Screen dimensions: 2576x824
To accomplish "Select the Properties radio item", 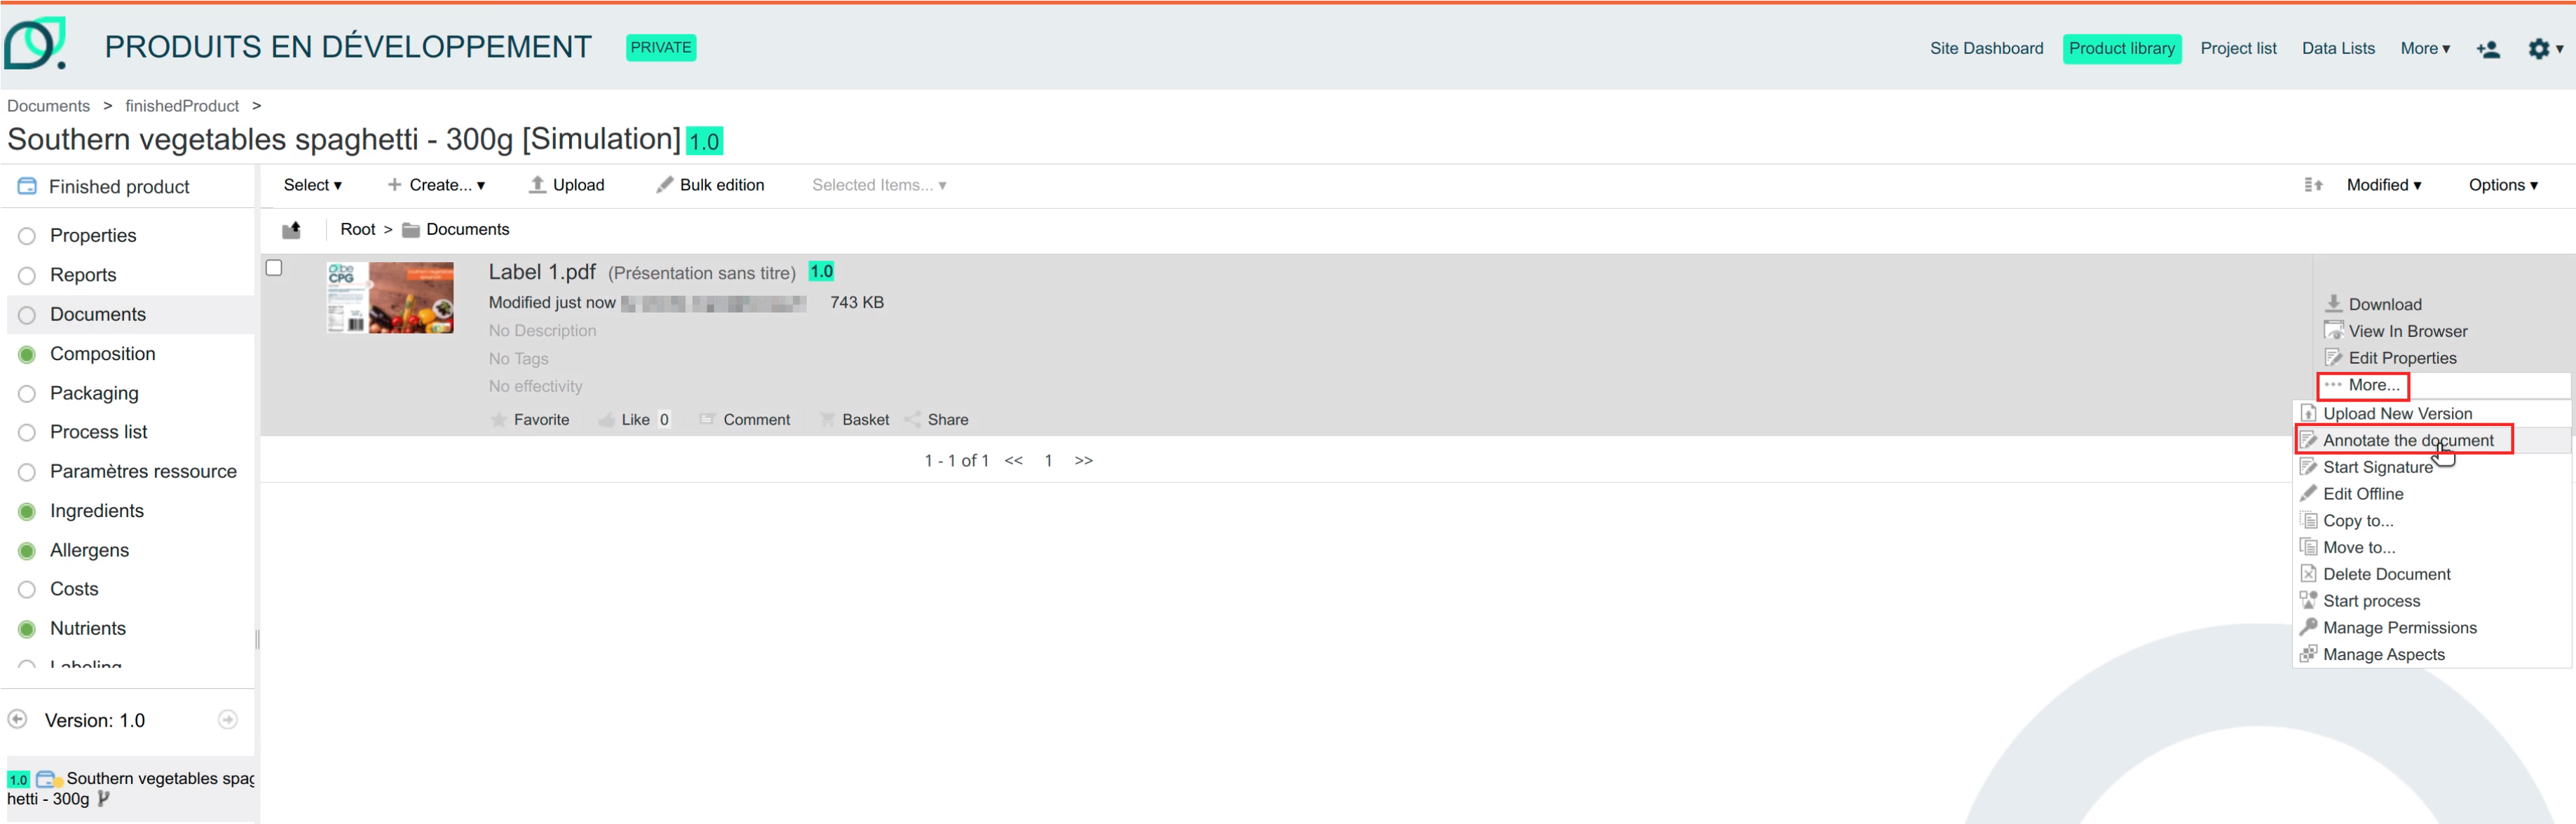I will coord(27,236).
